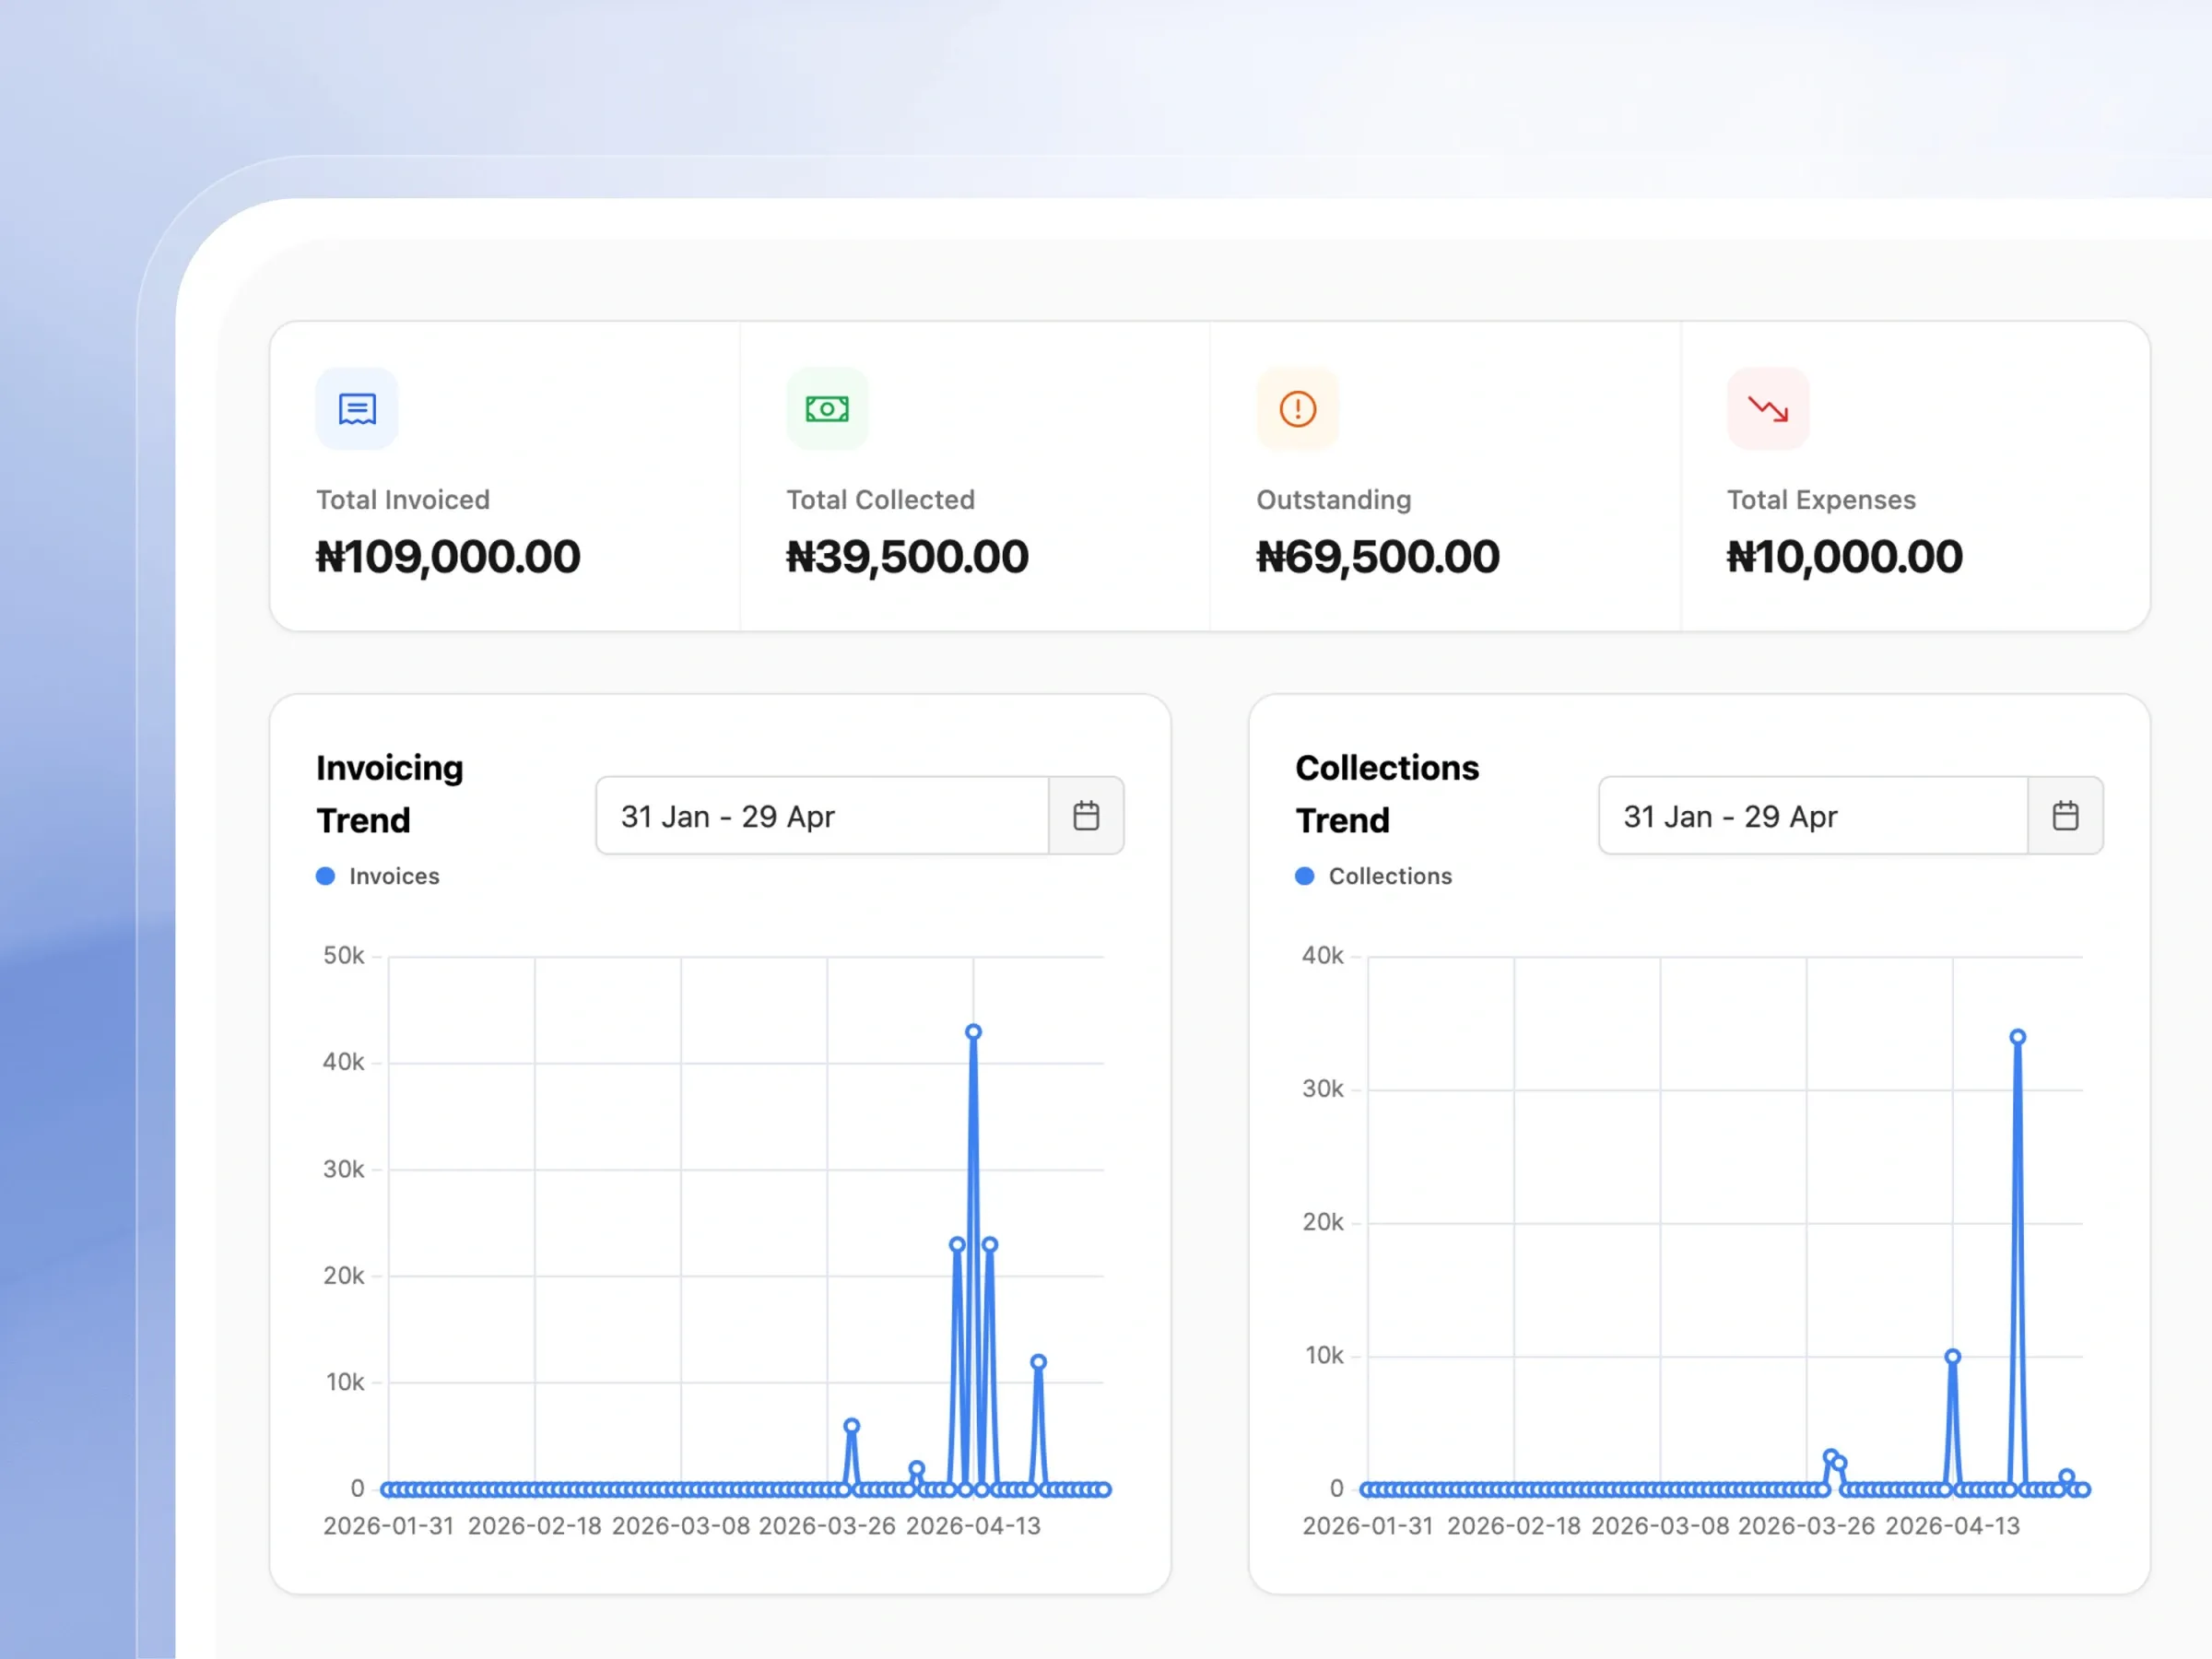Click the Collections Trend date range field
2212x1659 pixels.
1813,816
